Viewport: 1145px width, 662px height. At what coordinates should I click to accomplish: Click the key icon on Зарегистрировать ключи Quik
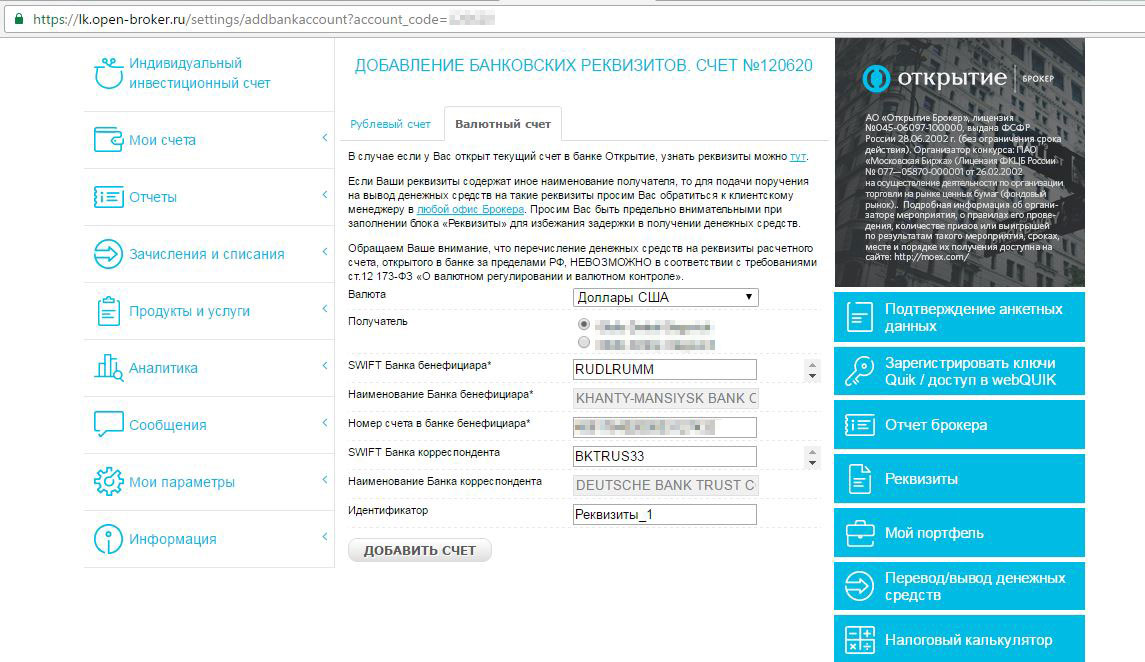pyautogui.click(x=859, y=371)
